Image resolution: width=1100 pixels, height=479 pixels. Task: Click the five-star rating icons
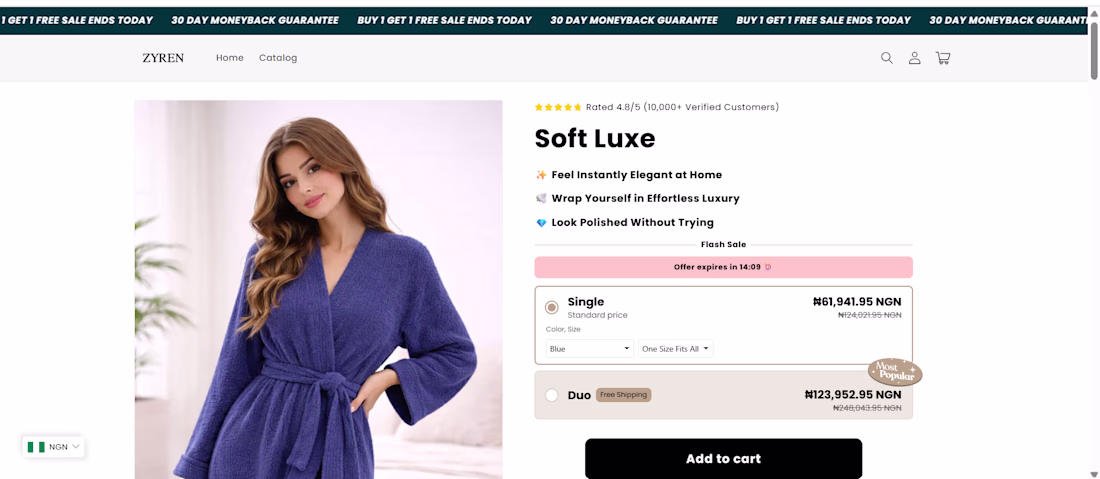coord(558,107)
